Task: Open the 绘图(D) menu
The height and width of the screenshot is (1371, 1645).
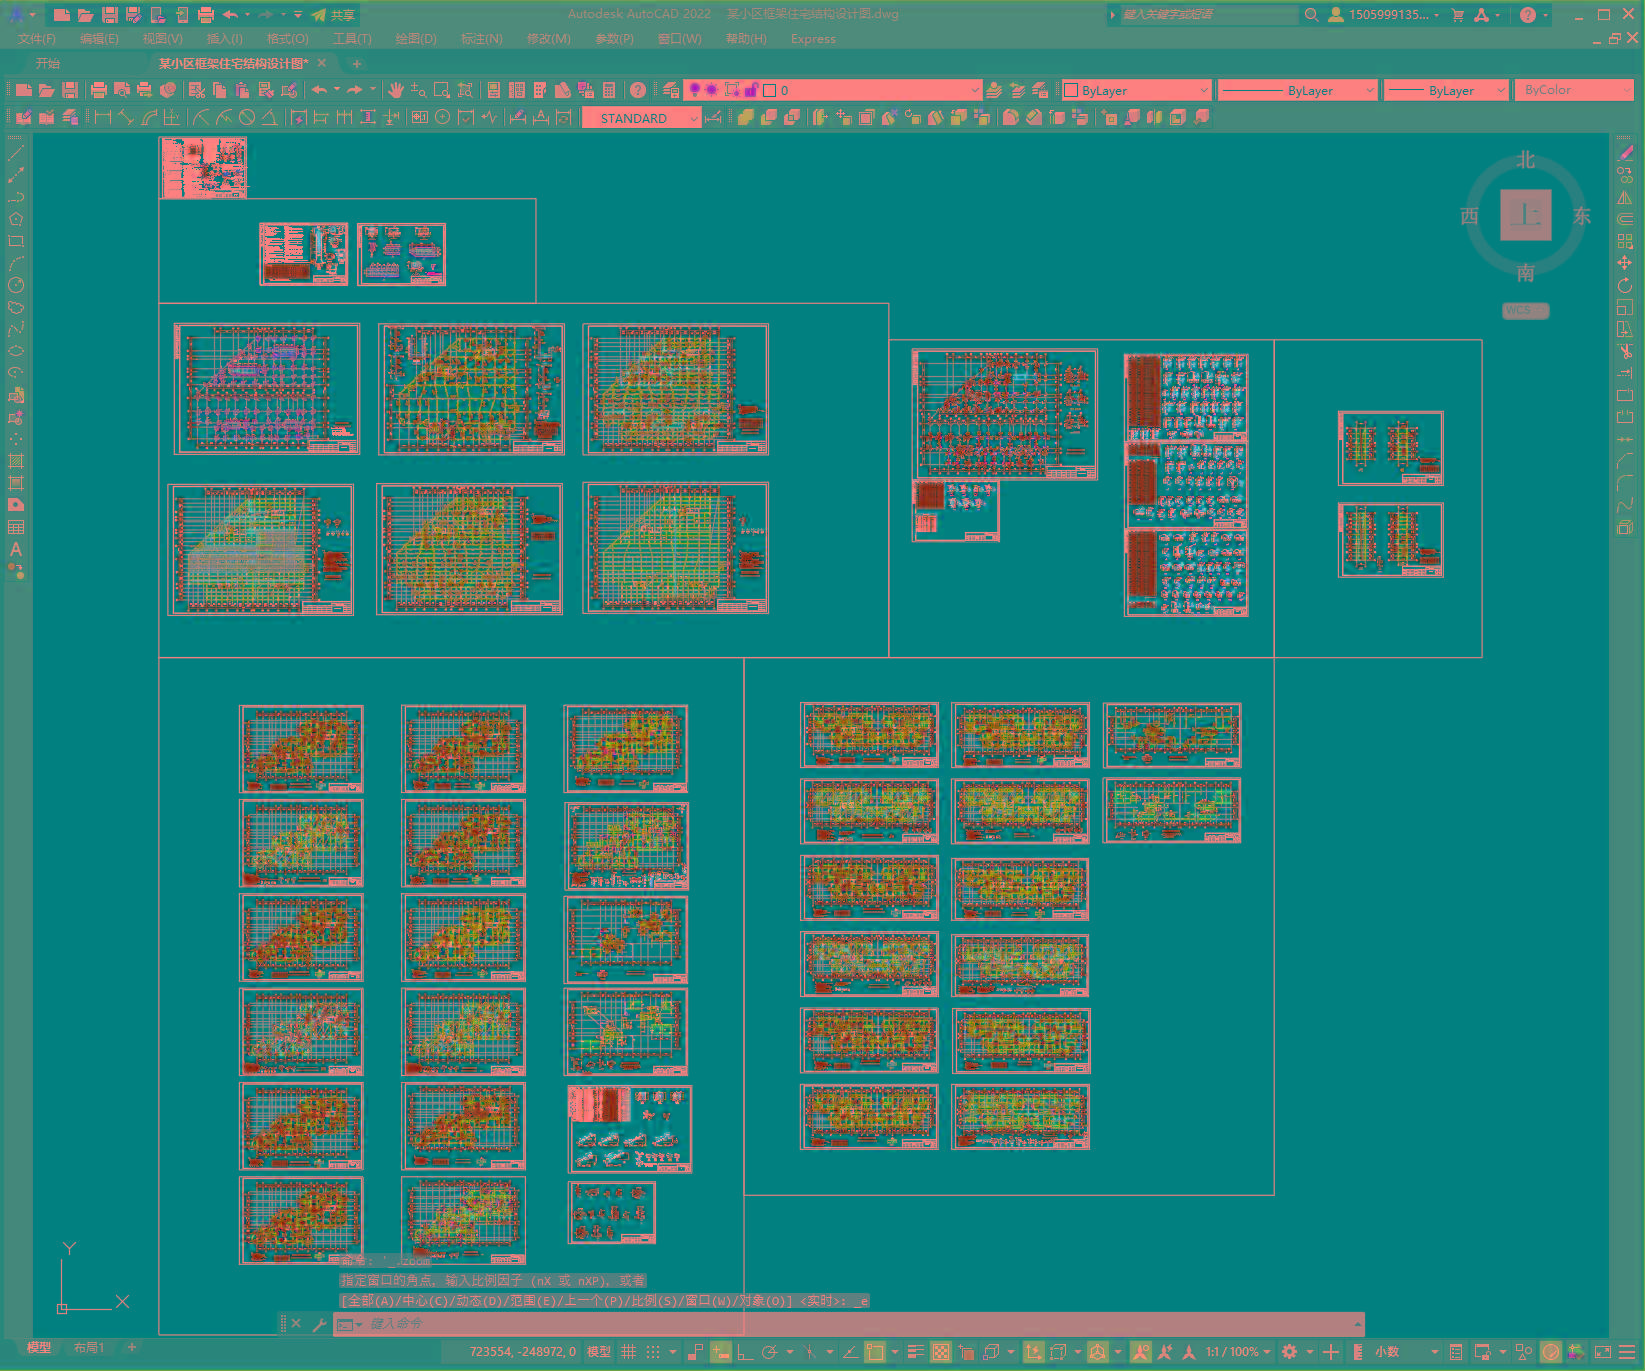Action: [x=416, y=39]
